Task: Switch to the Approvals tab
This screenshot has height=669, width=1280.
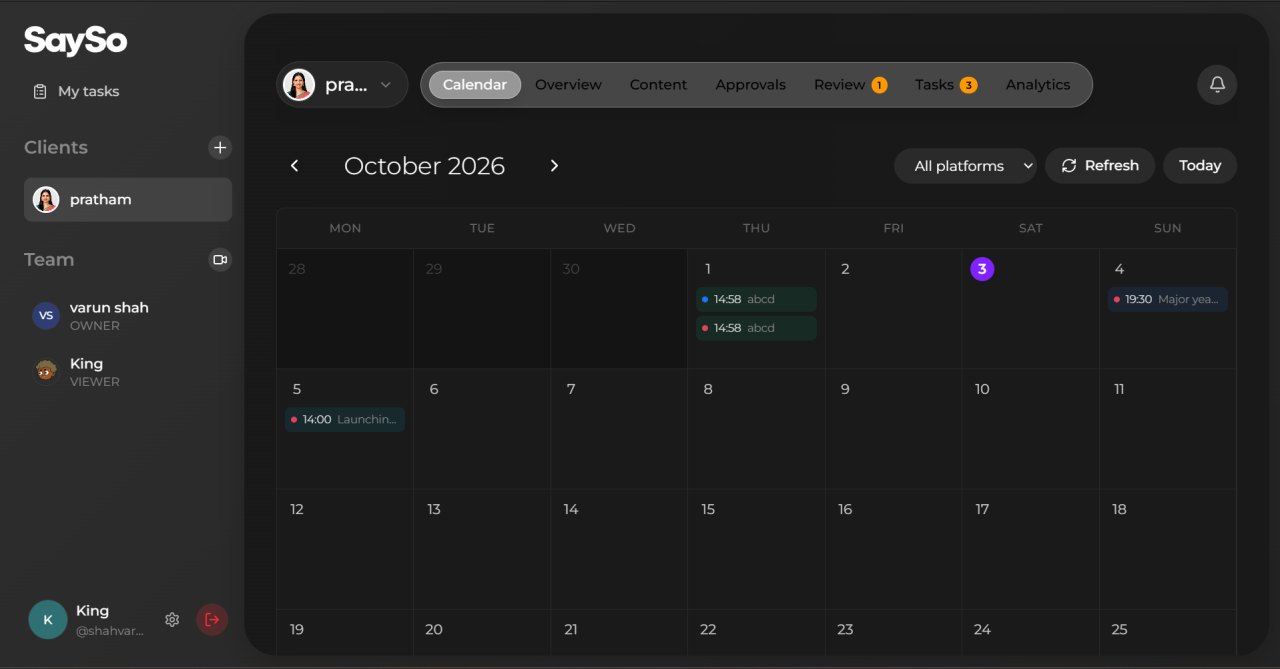Action: (750, 85)
